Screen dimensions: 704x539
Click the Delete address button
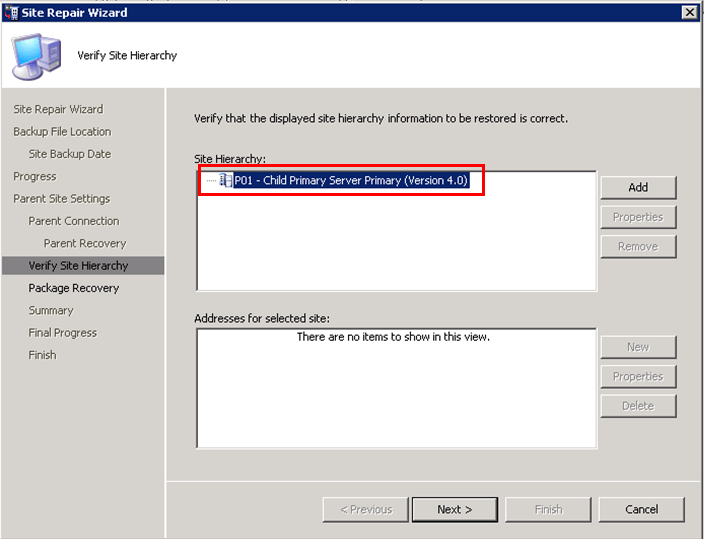point(638,406)
